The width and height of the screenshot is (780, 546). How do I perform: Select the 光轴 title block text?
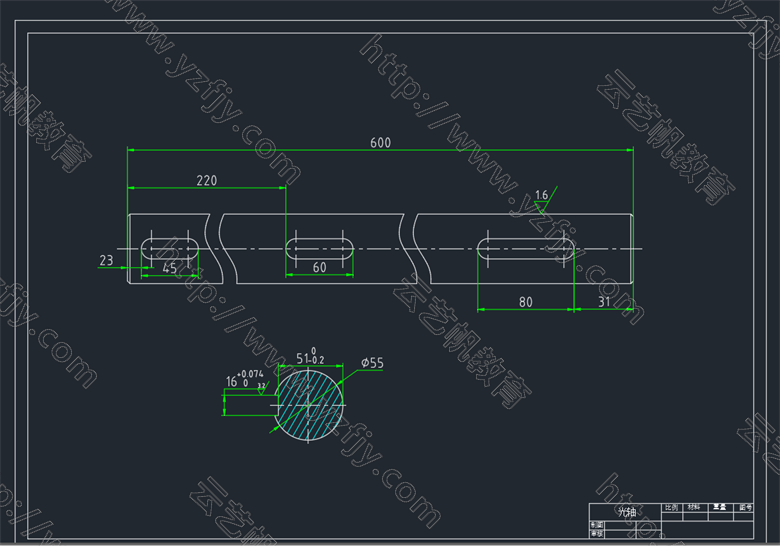[x=627, y=512]
